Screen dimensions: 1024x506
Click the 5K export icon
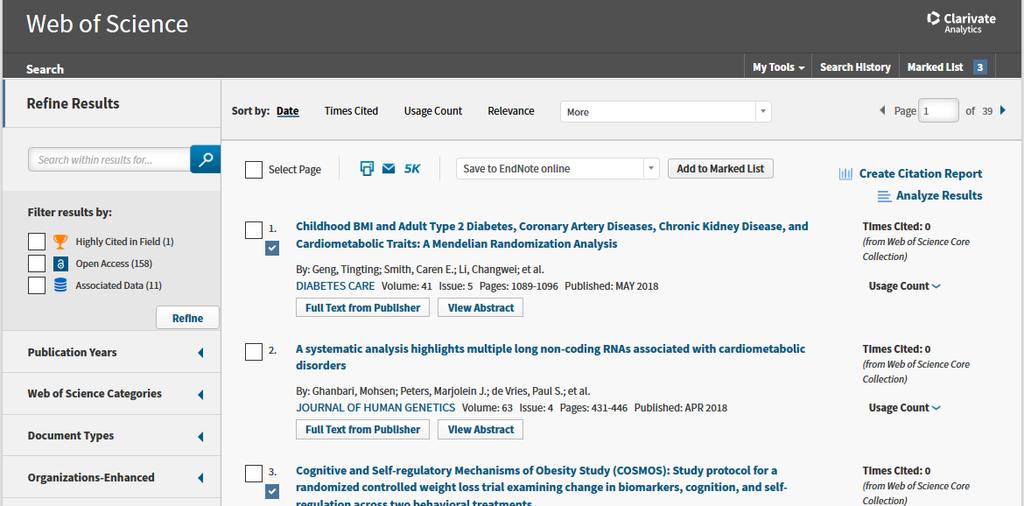pyautogui.click(x=412, y=168)
